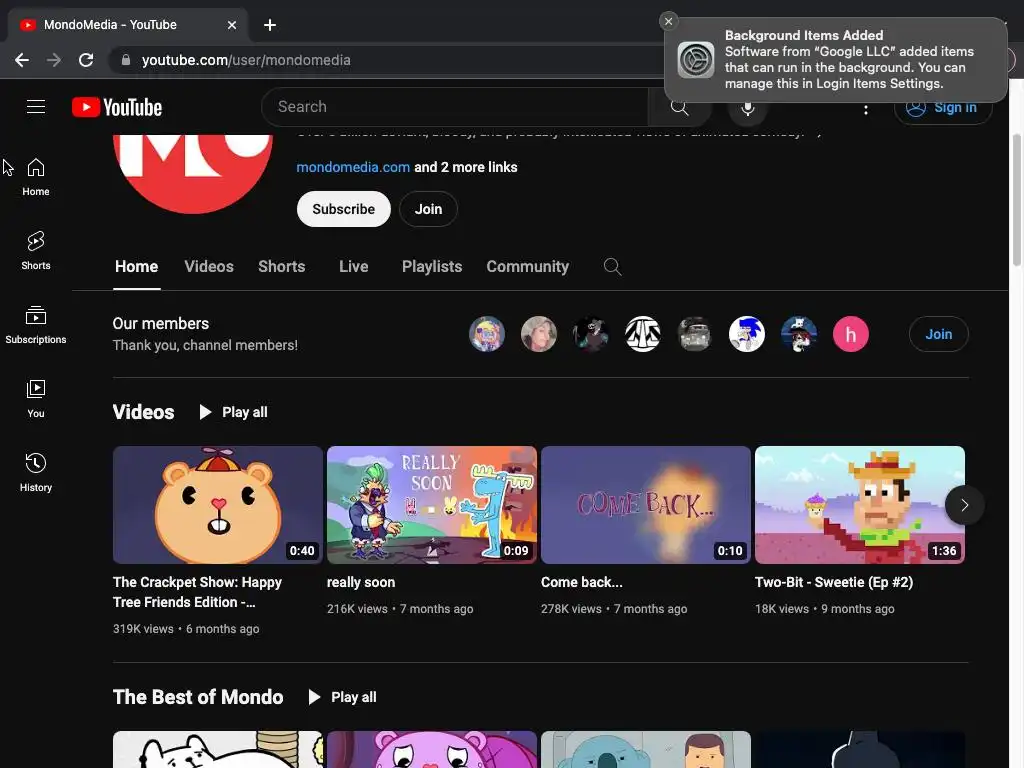Screen dimensions: 1024x768
Task: Click the browser address bar URL
Action: point(246,60)
